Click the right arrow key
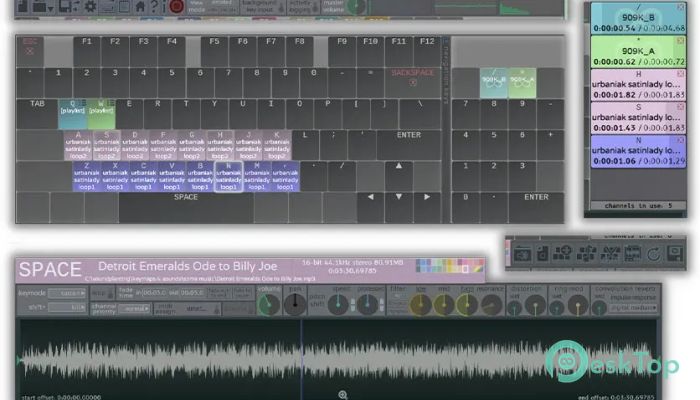This screenshot has height=400, width=700. [x=427, y=208]
